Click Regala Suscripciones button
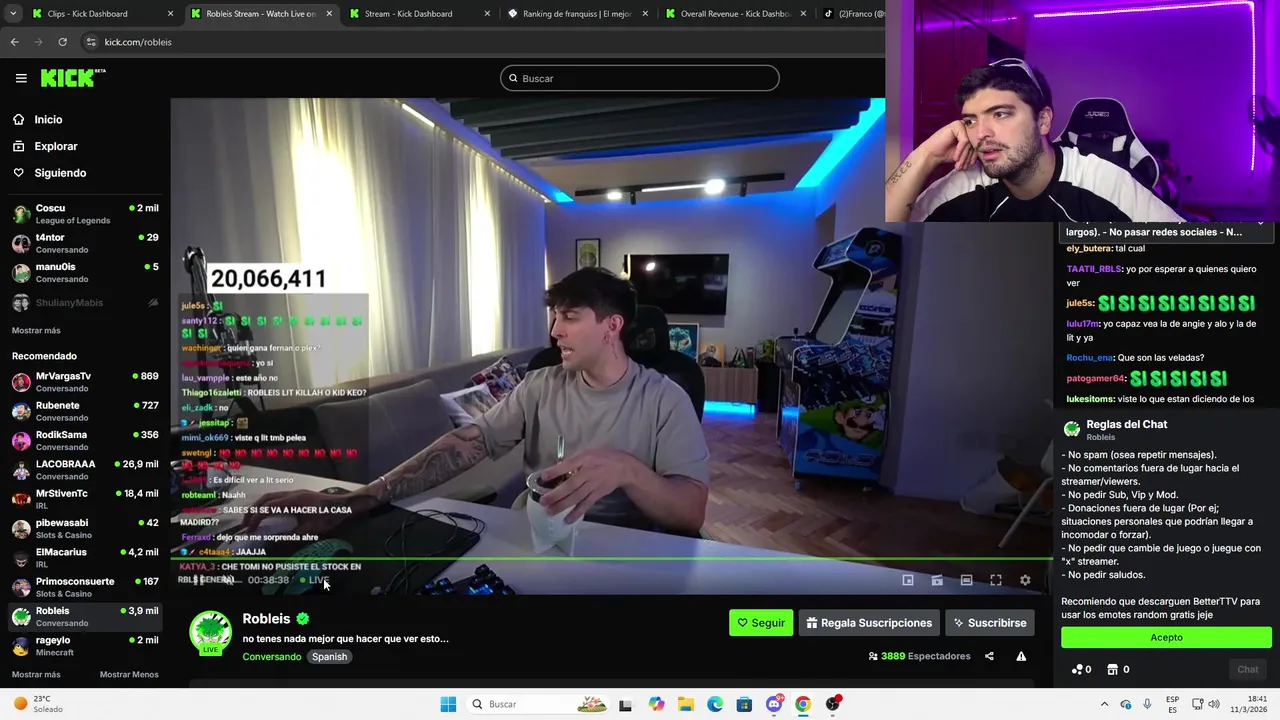 point(868,623)
